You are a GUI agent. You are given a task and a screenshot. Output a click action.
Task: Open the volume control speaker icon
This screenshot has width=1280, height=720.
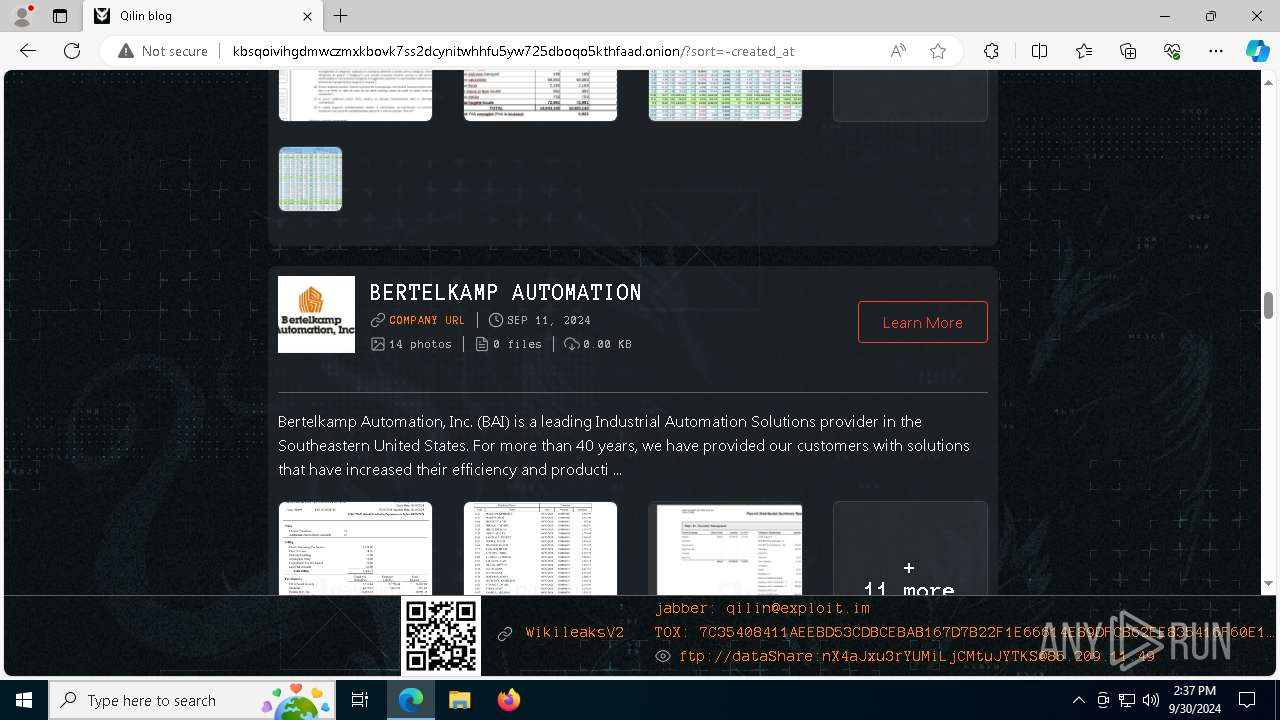[x=1150, y=700]
